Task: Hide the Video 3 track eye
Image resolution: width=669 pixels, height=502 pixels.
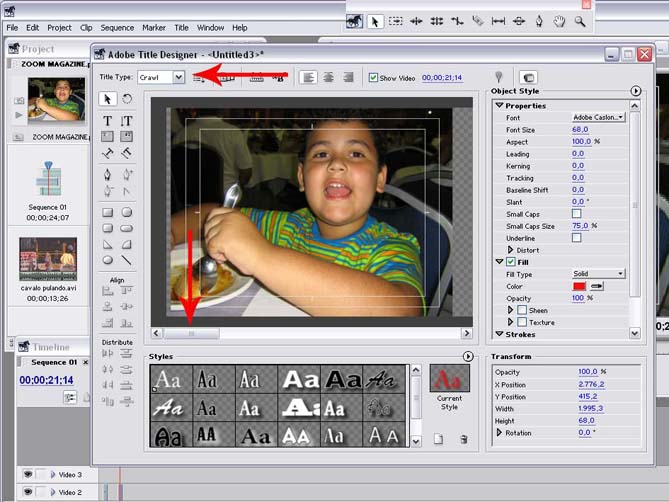Action: click(x=27, y=475)
